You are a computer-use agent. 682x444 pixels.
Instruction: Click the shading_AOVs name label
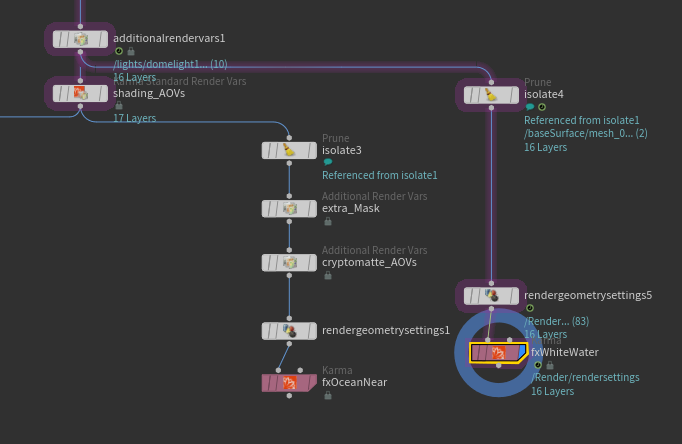click(149, 93)
